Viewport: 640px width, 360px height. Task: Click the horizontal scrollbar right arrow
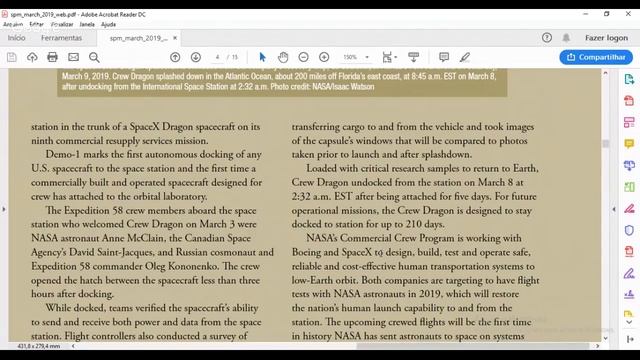click(x=598, y=346)
